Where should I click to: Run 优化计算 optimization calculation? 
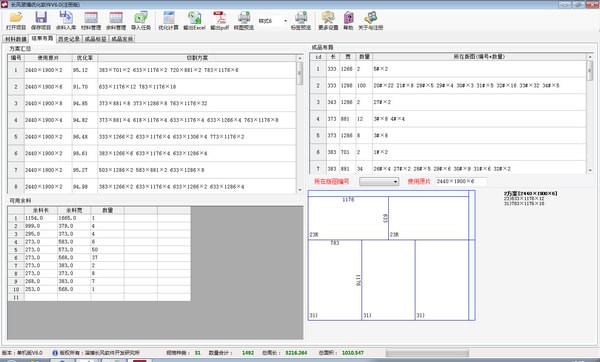coord(168,21)
